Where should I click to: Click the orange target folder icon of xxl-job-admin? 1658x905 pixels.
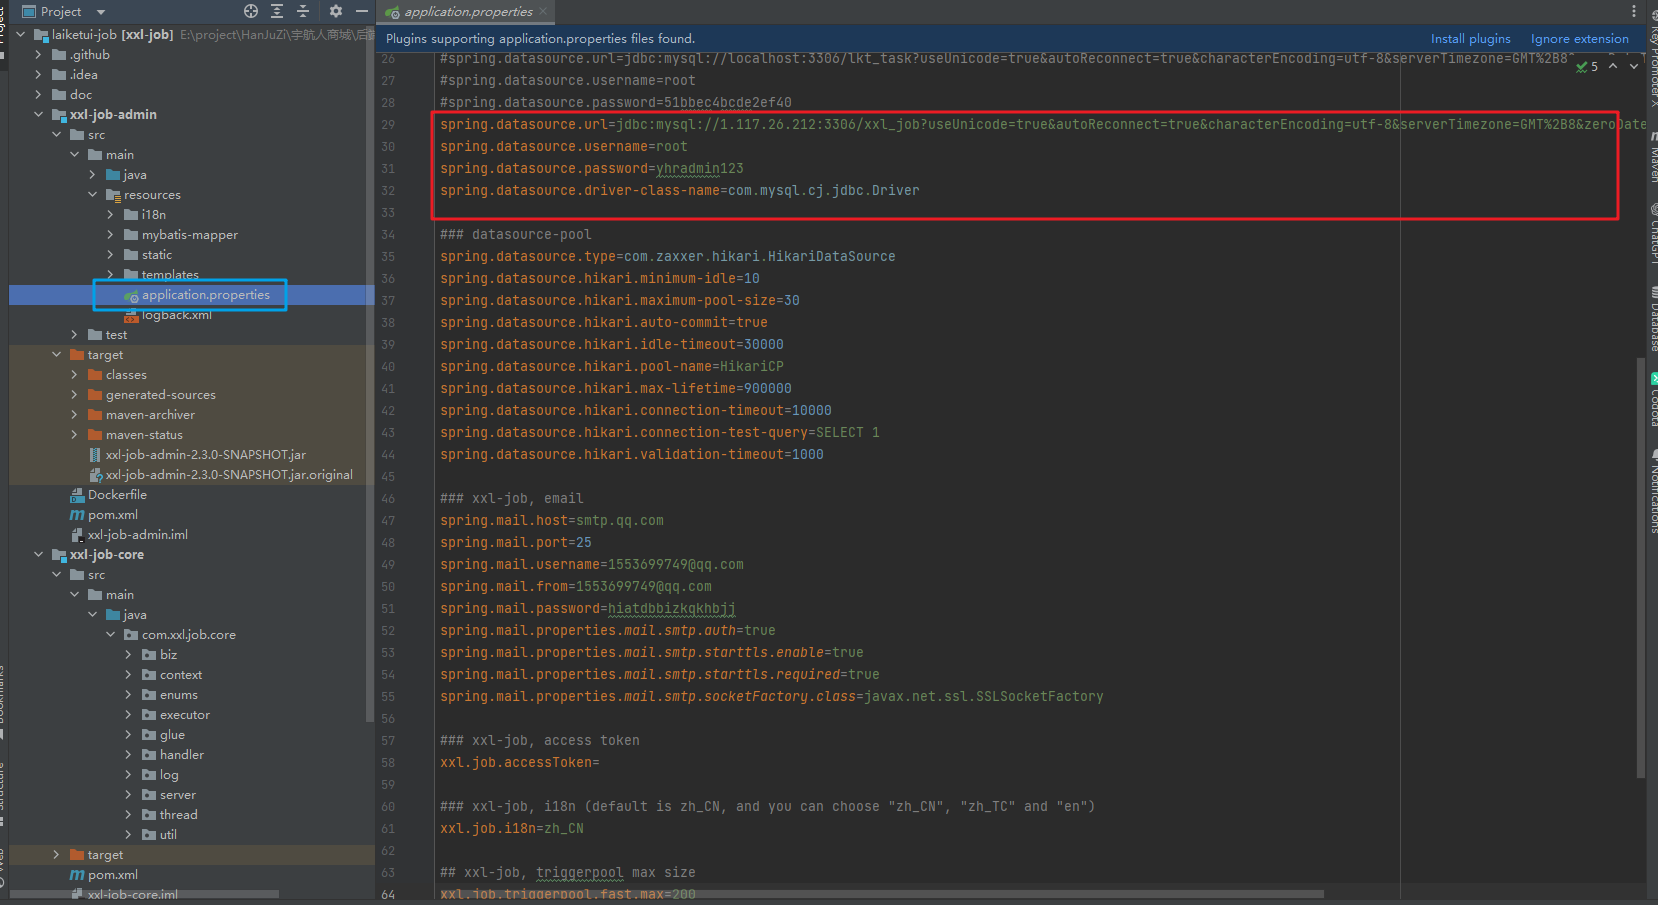pyautogui.click(x=77, y=355)
